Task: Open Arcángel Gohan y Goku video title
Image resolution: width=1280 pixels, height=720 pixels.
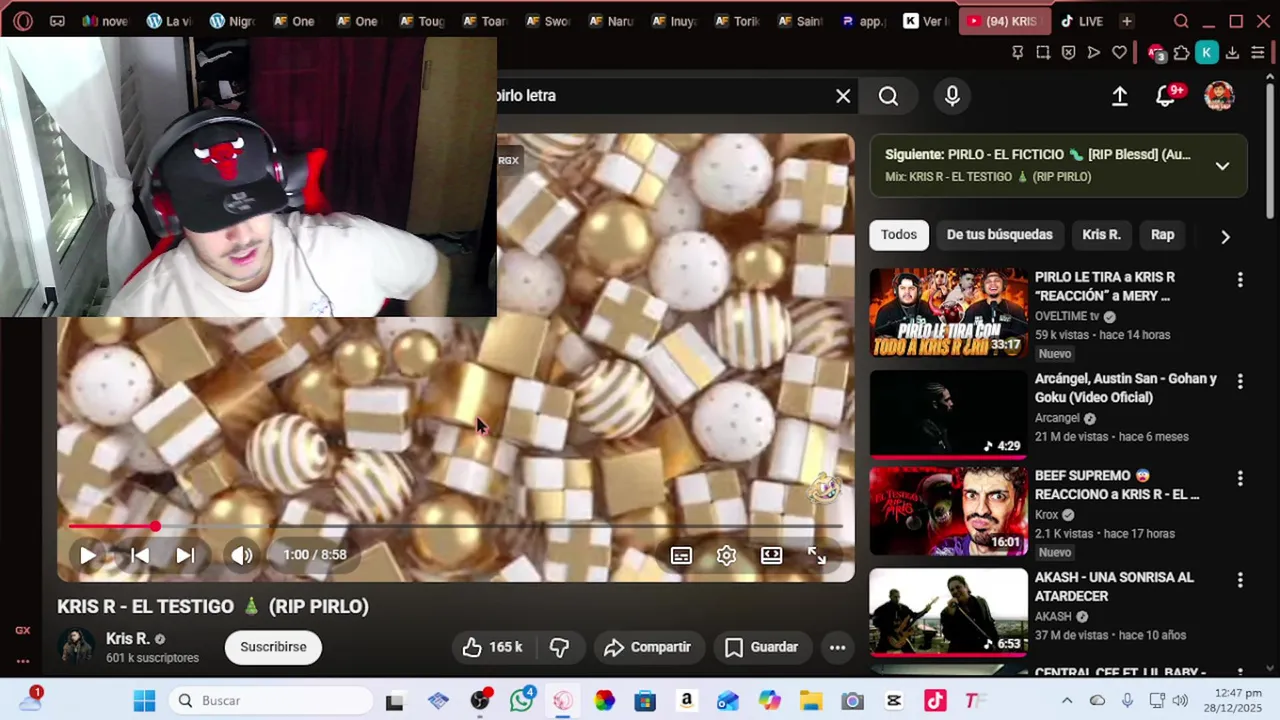Action: click(x=1126, y=388)
